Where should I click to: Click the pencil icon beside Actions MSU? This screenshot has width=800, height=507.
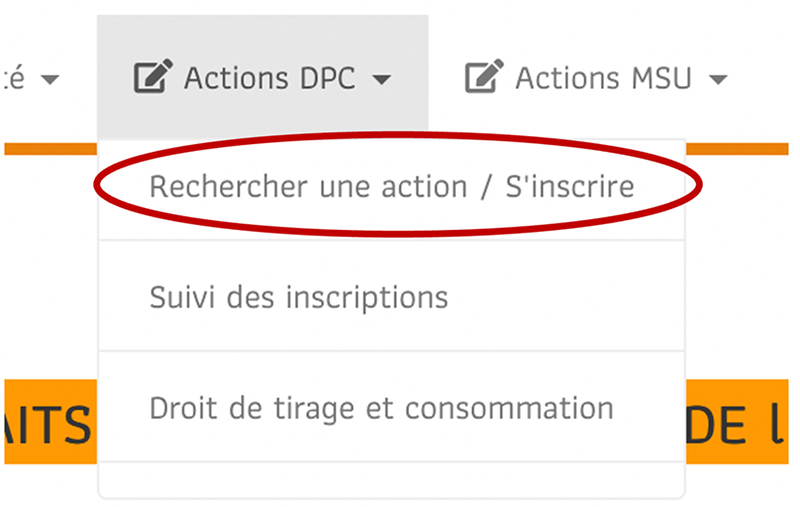pos(484,77)
